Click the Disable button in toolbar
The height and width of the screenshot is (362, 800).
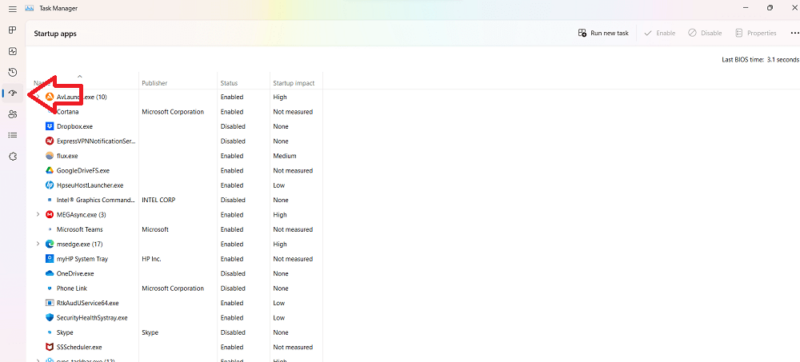705,33
